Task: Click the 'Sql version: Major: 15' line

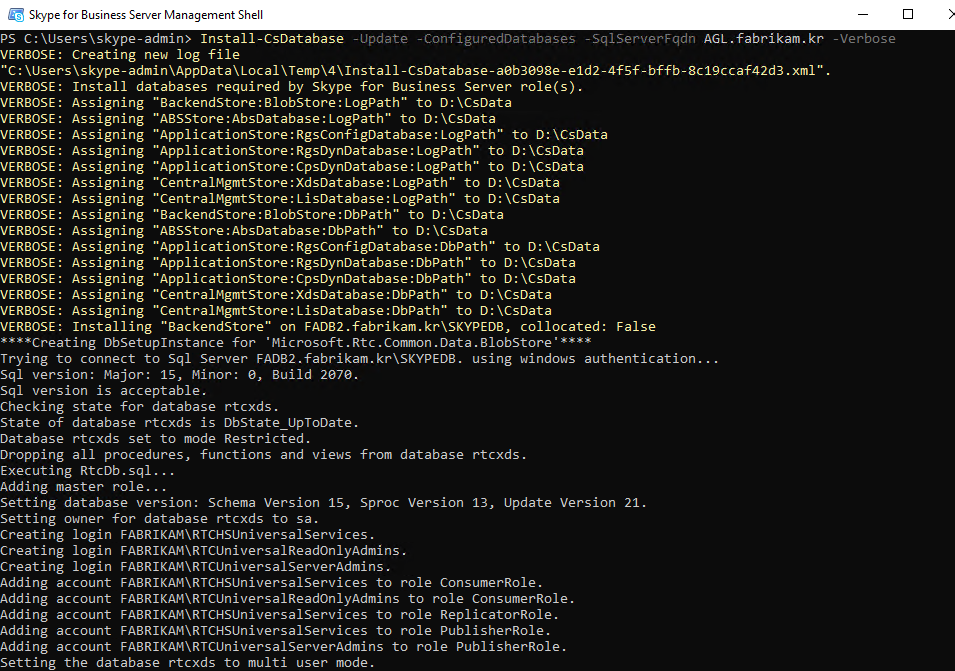Action: click(180, 374)
